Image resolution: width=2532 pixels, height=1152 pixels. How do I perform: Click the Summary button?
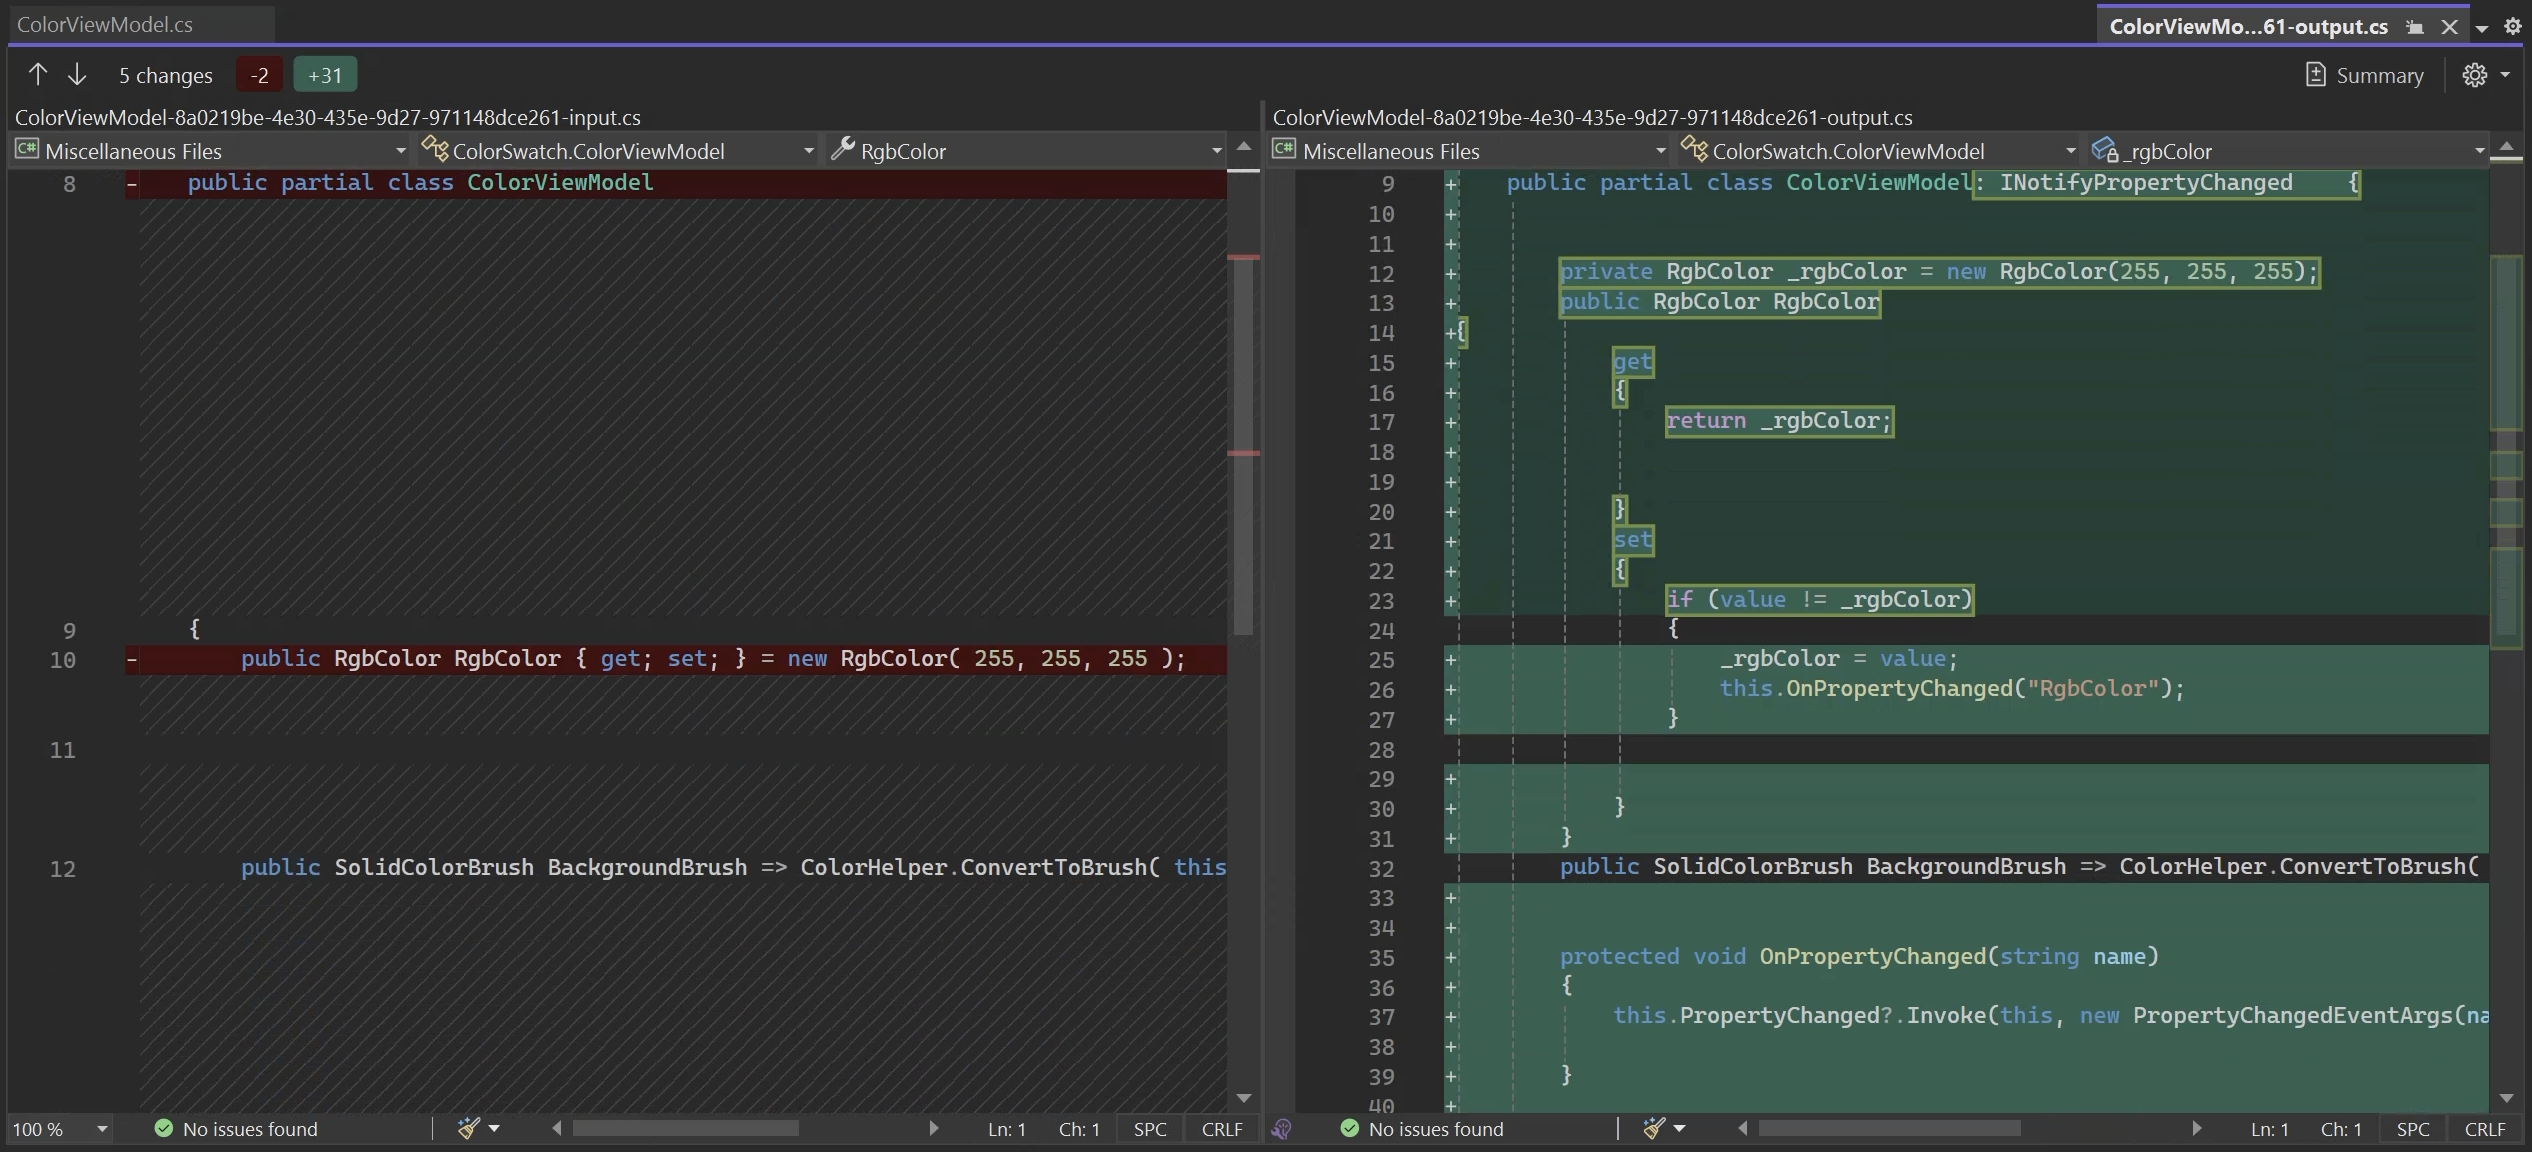pos(2364,75)
